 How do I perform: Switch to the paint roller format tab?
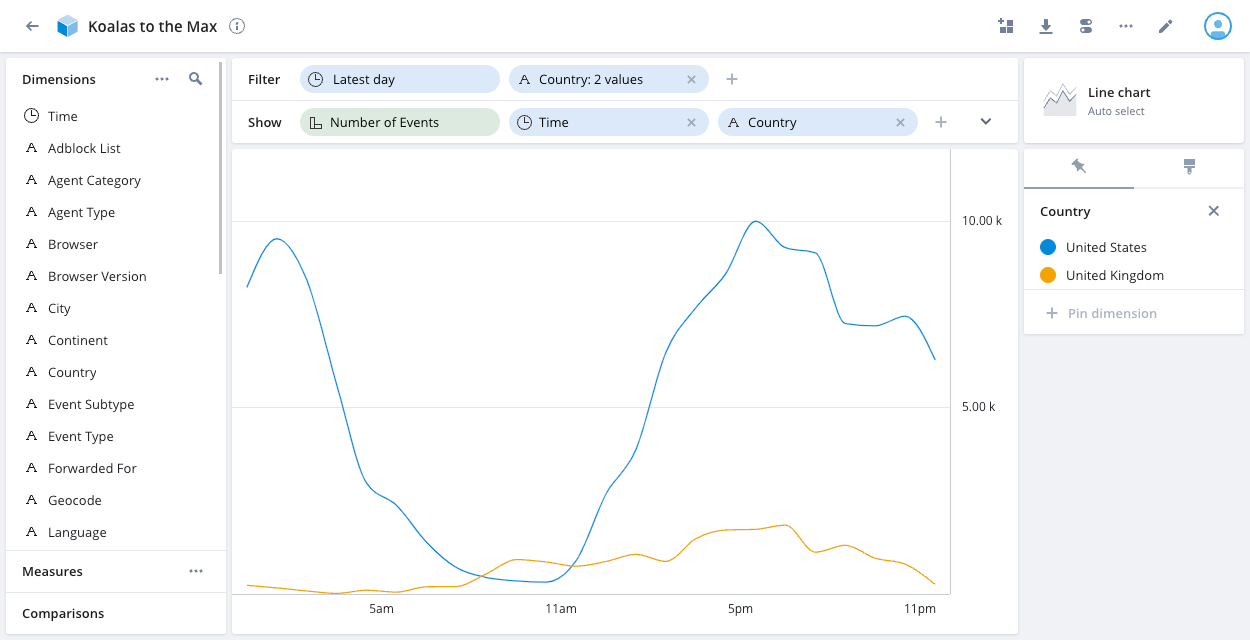click(x=1189, y=167)
